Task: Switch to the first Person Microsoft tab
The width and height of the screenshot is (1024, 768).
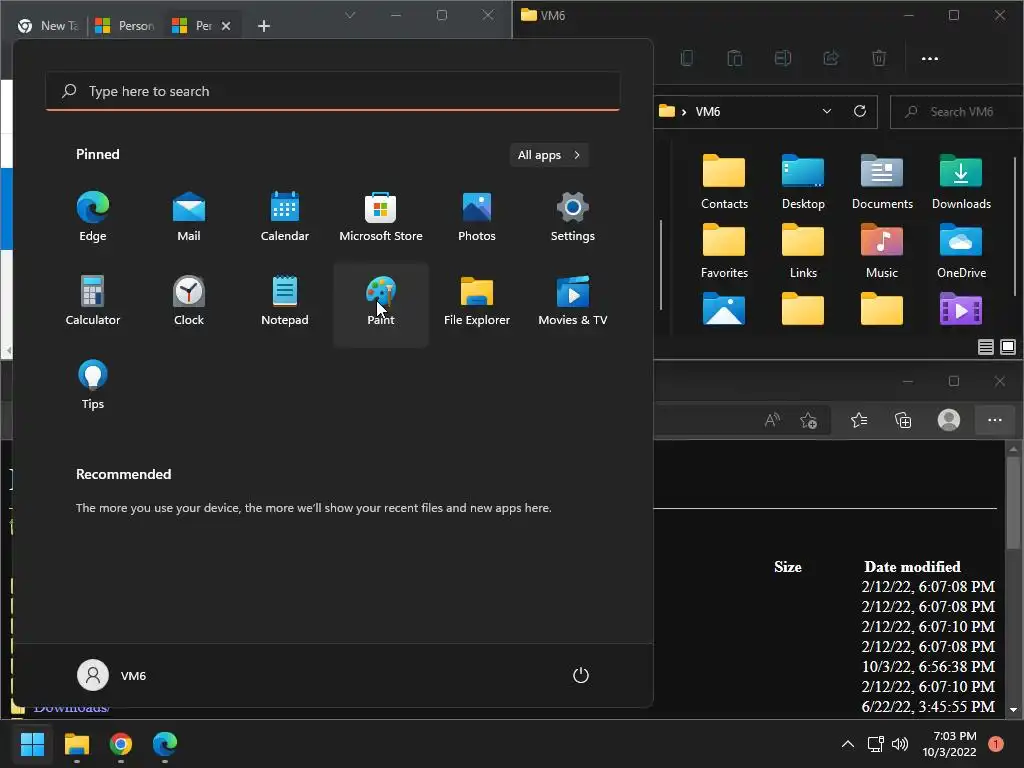Action: (125, 25)
